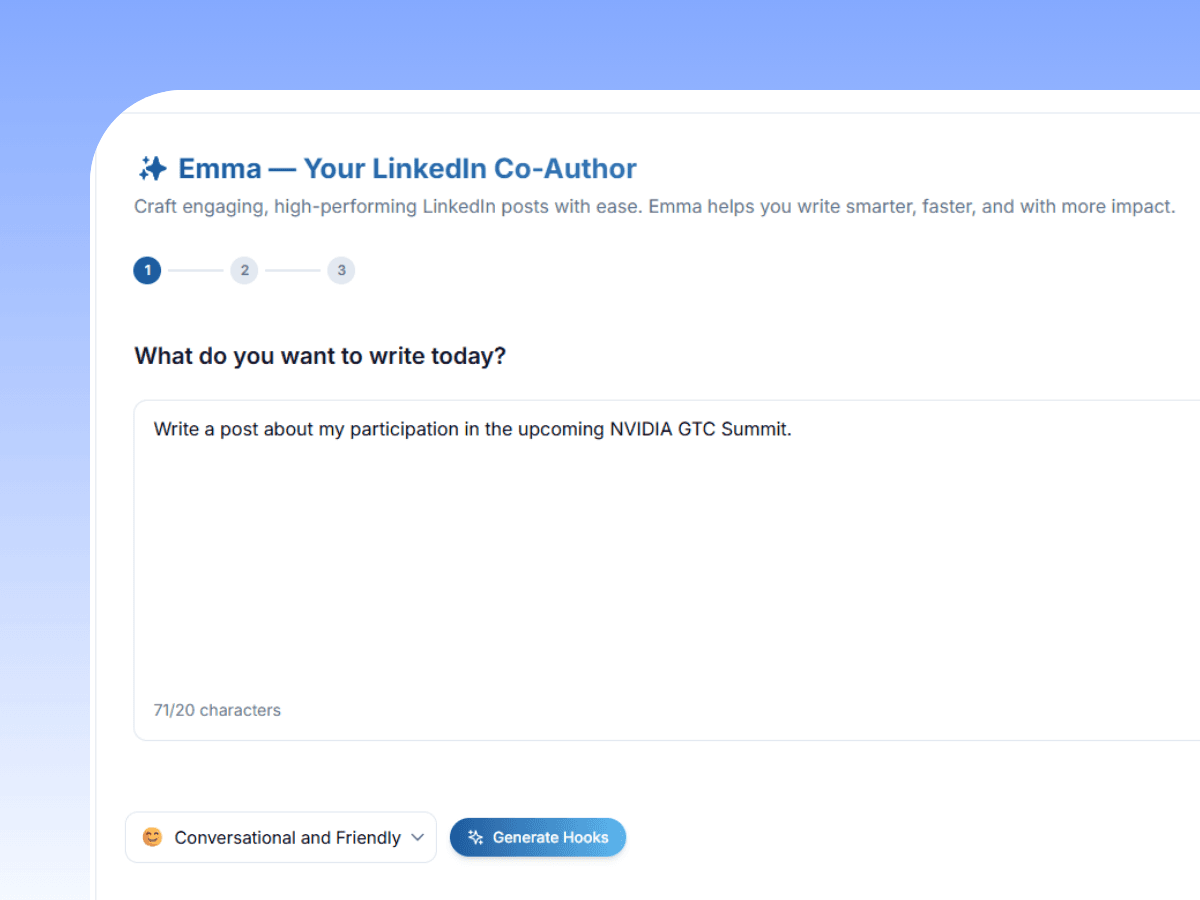This screenshot has height=900, width=1200.
Task: Select step 1 in the progress indicator
Action: pyautogui.click(x=146, y=270)
